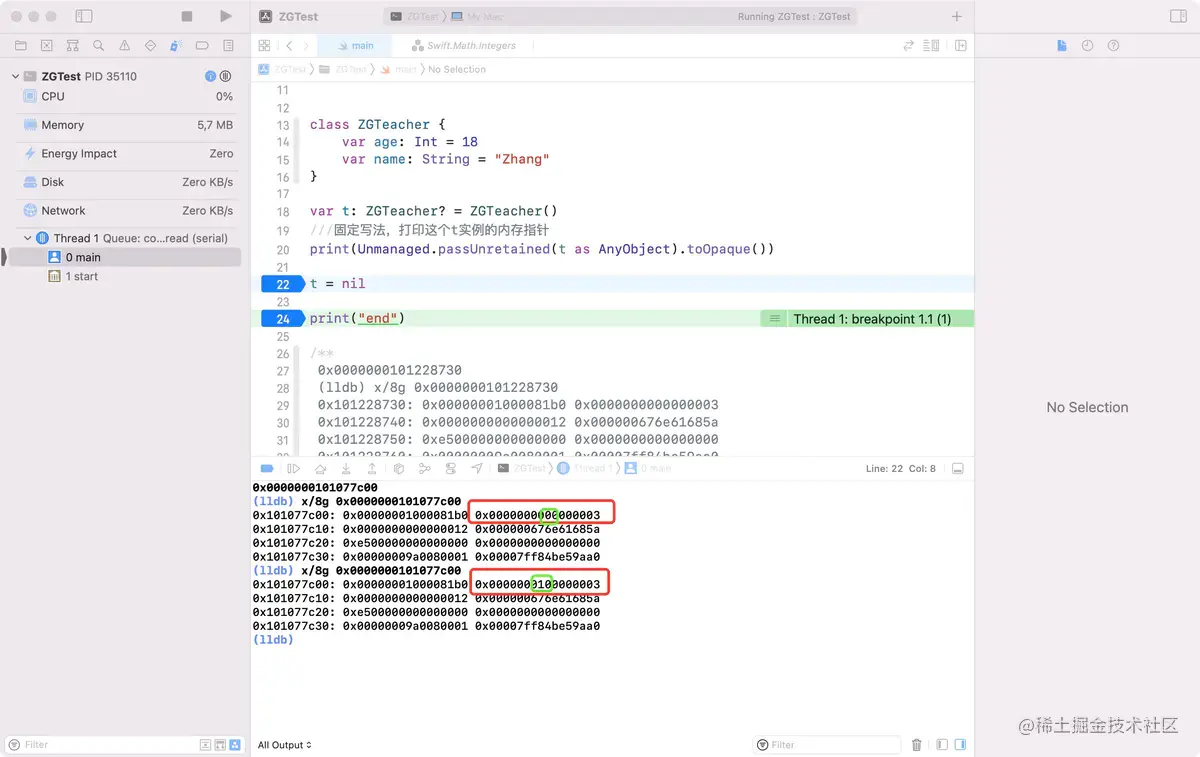1200x757 pixels.
Task: Show the History inspector clock
Action: pyautogui.click(x=1087, y=46)
